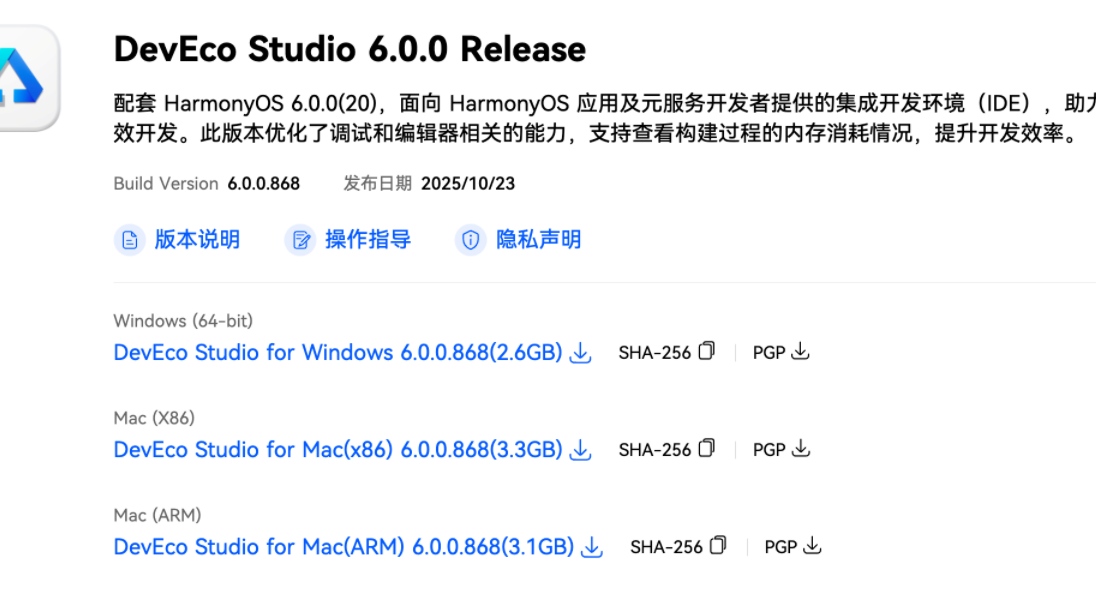Copy SHA-256 for the Windows build
Screen dimensions: 1096x597
(707, 351)
